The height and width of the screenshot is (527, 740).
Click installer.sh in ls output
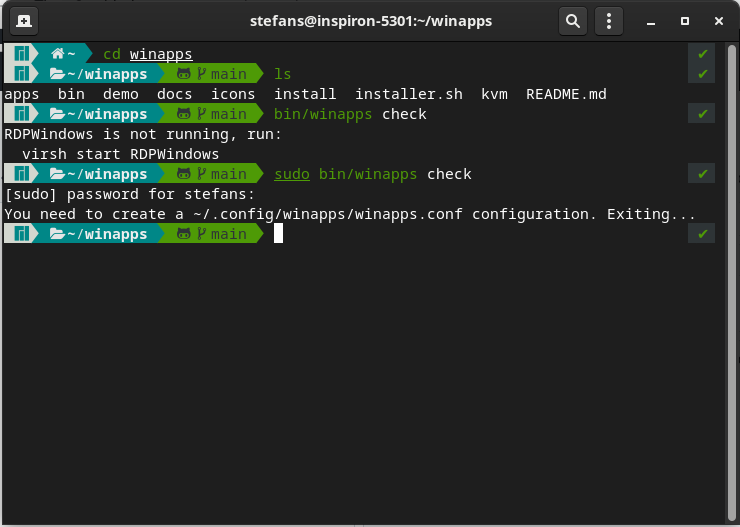click(409, 94)
